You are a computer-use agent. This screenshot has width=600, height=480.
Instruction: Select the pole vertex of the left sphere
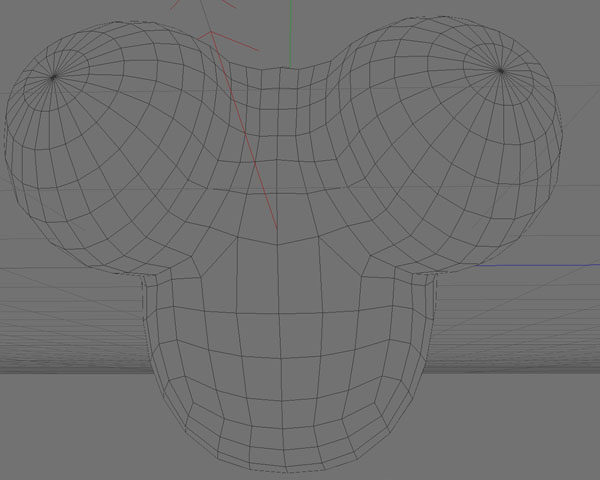[53, 77]
